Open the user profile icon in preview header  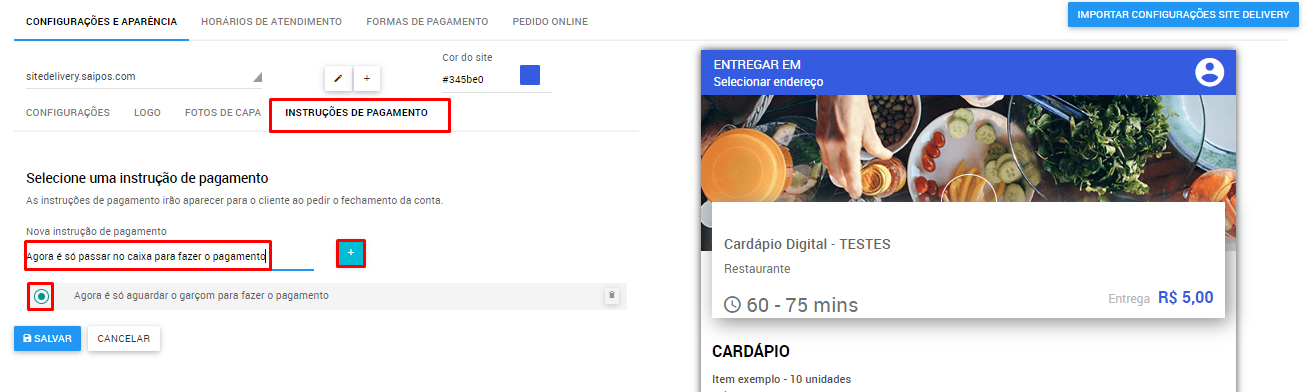(x=1210, y=72)
